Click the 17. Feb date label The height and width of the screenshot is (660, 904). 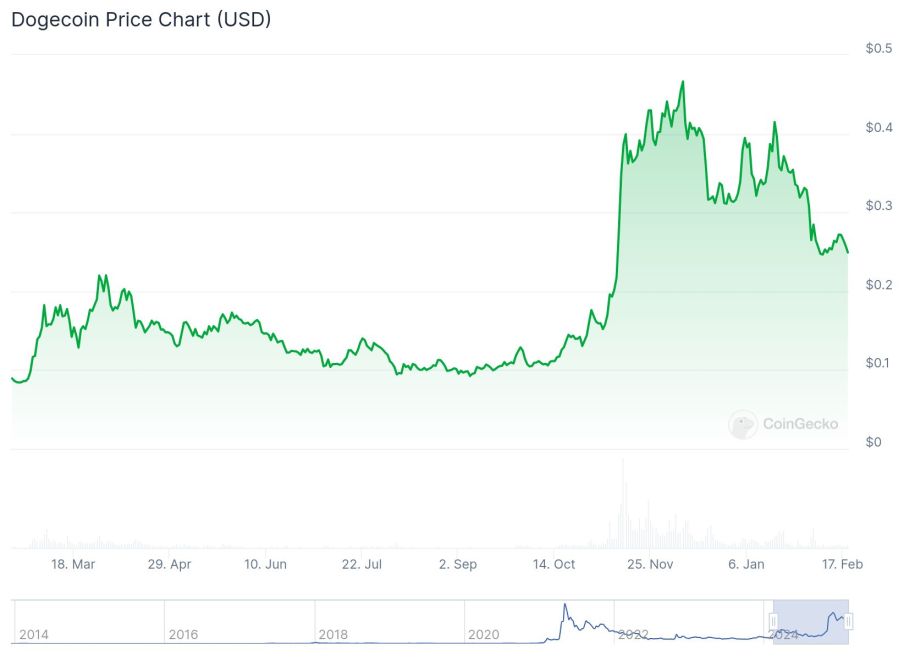(844, 564)
